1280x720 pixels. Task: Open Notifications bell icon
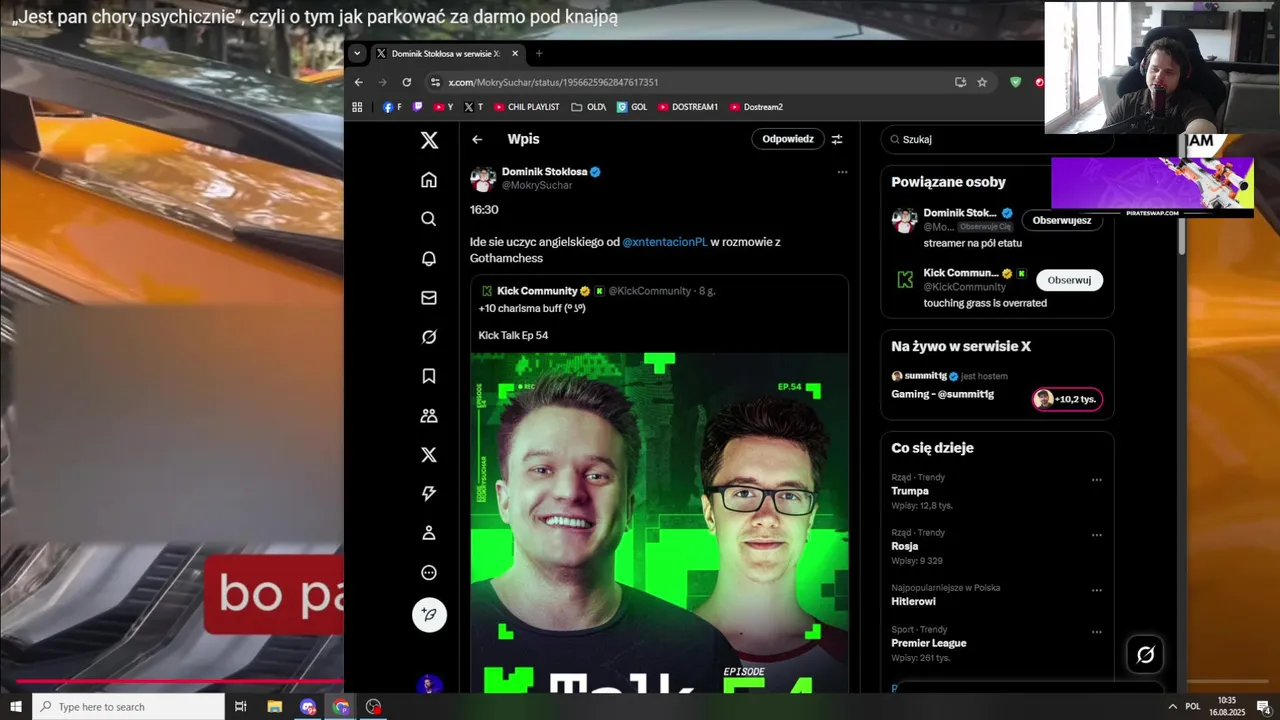click(429, 258)
